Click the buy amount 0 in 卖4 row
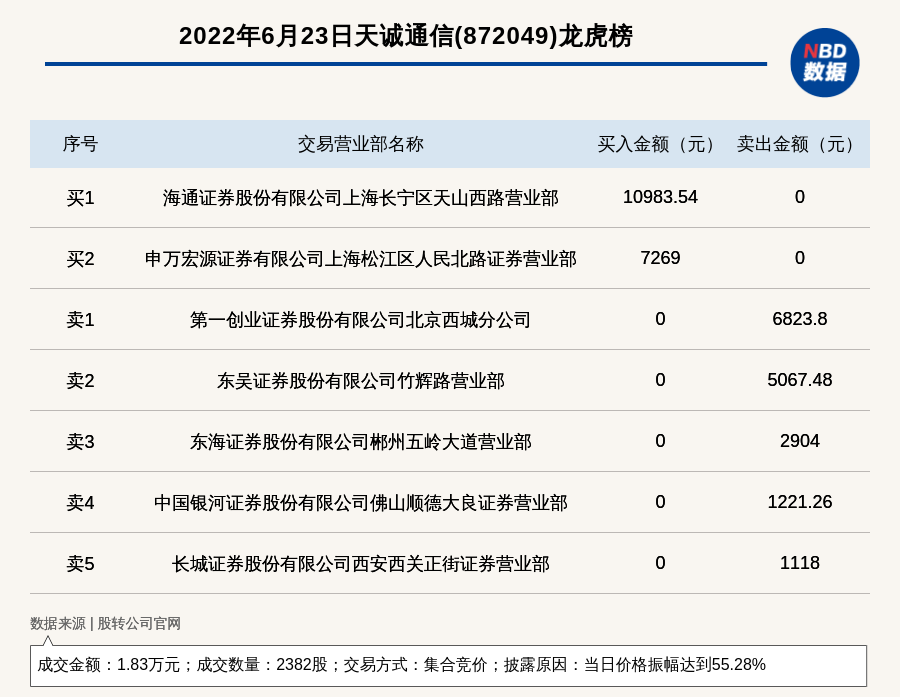Viewport: 900px width, 697px height. [x=660, y=502]
